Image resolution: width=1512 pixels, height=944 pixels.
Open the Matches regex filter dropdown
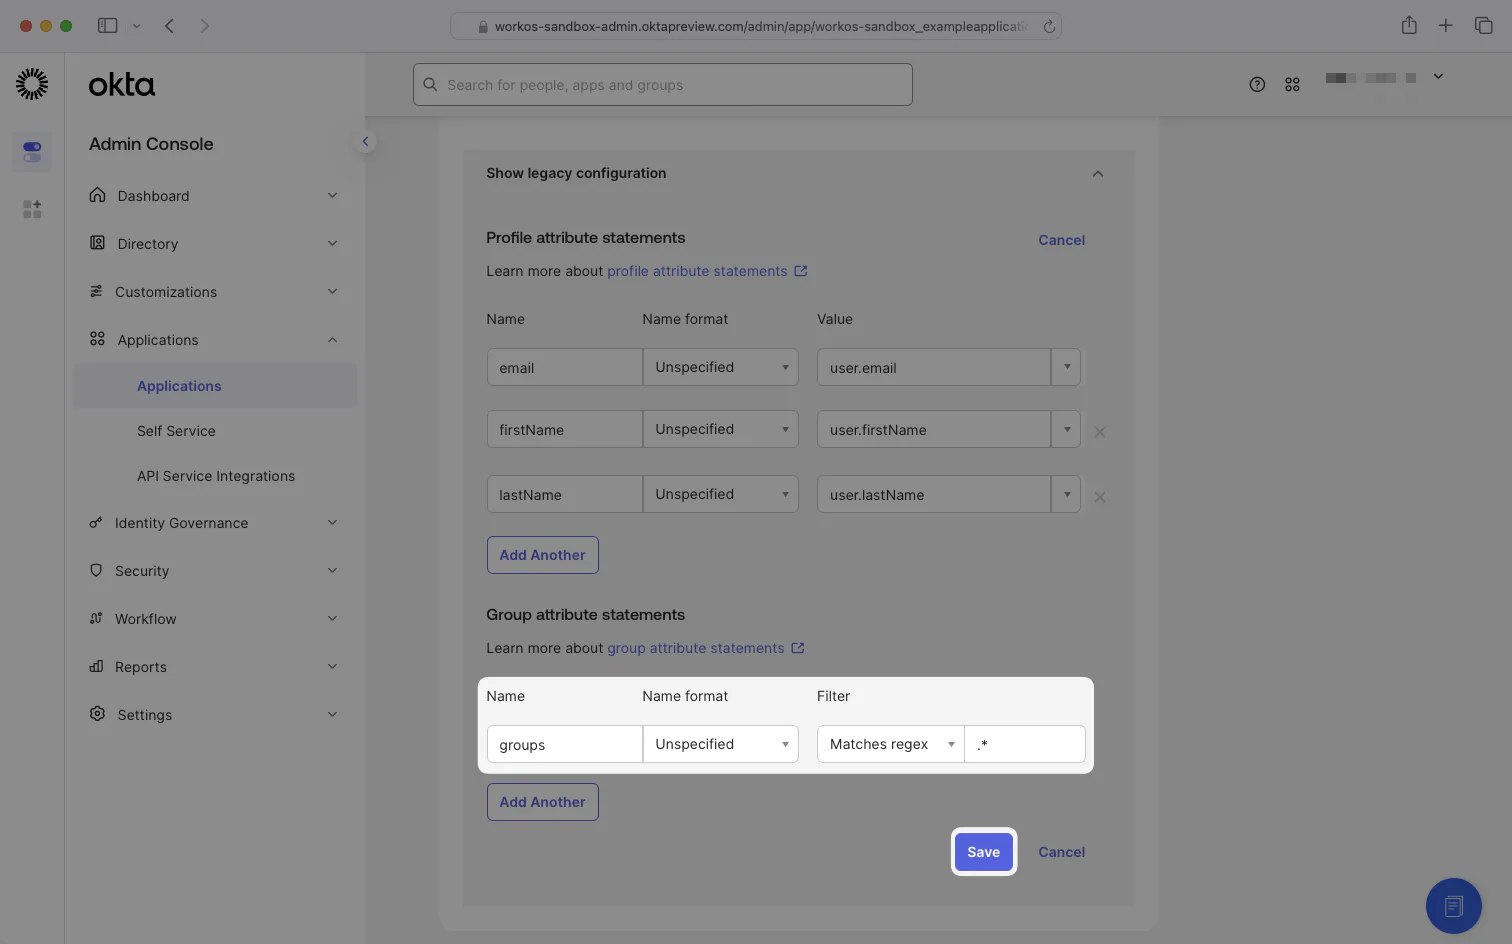[x=890, y=744]
